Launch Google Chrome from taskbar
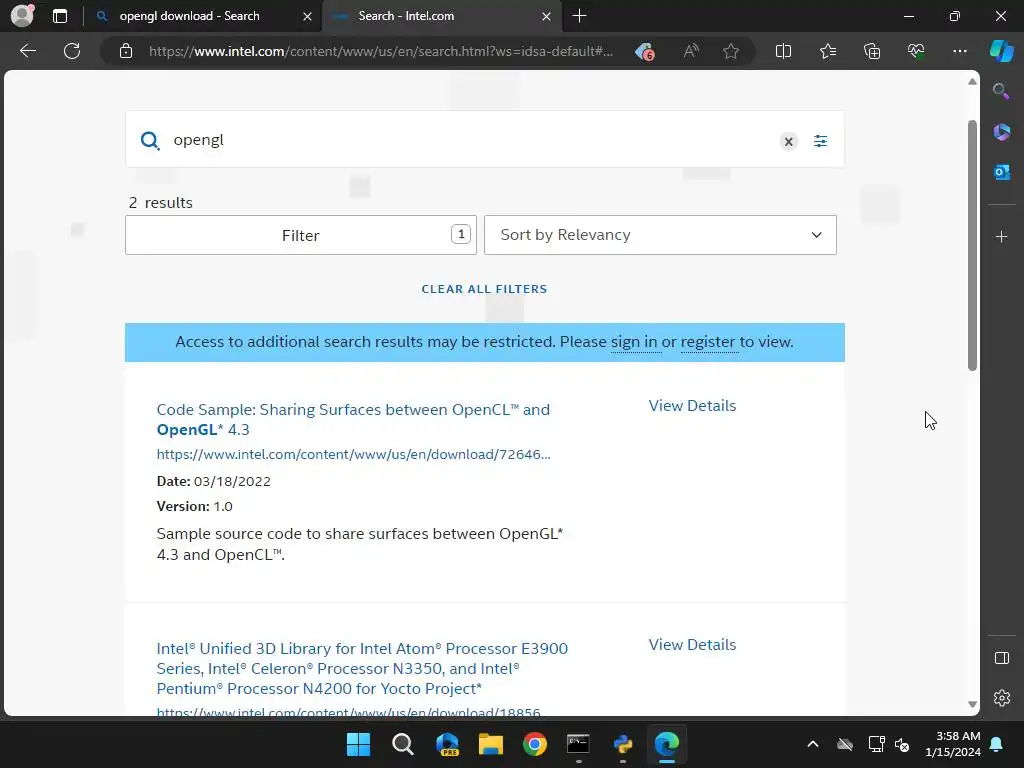The width and height of the screenshot is (1024, 768). pos(535,744)
